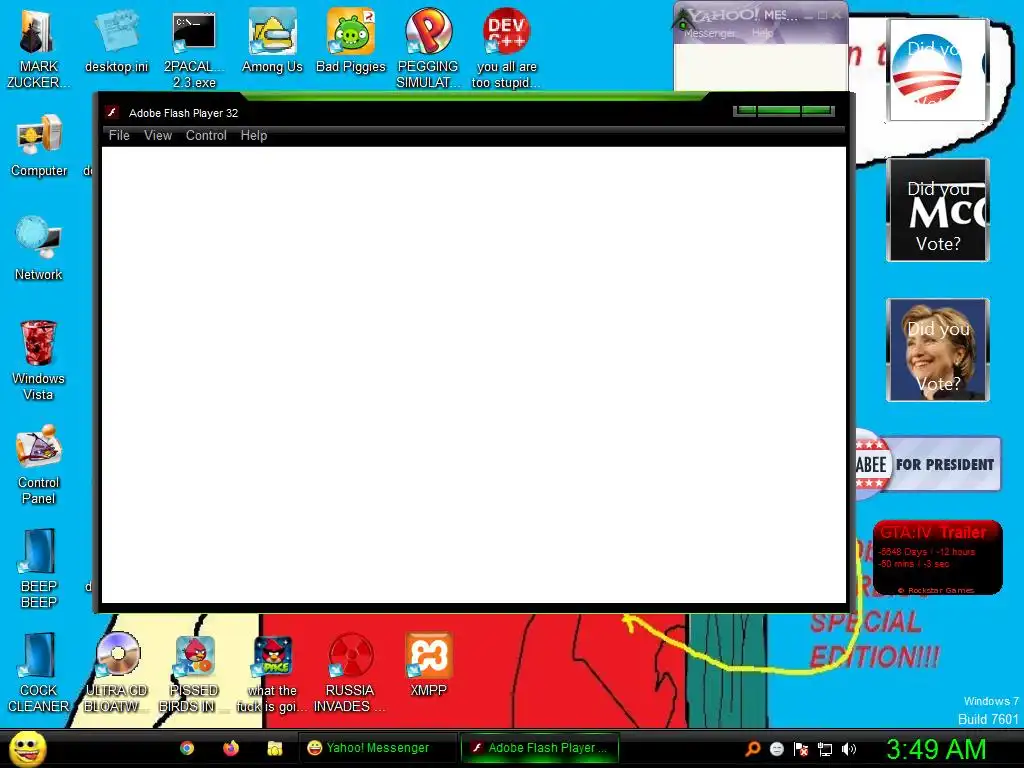
Task: Click the McCain 'Did you Vote?' gadget
Action: pyautogui.click(x=937, y=210)
